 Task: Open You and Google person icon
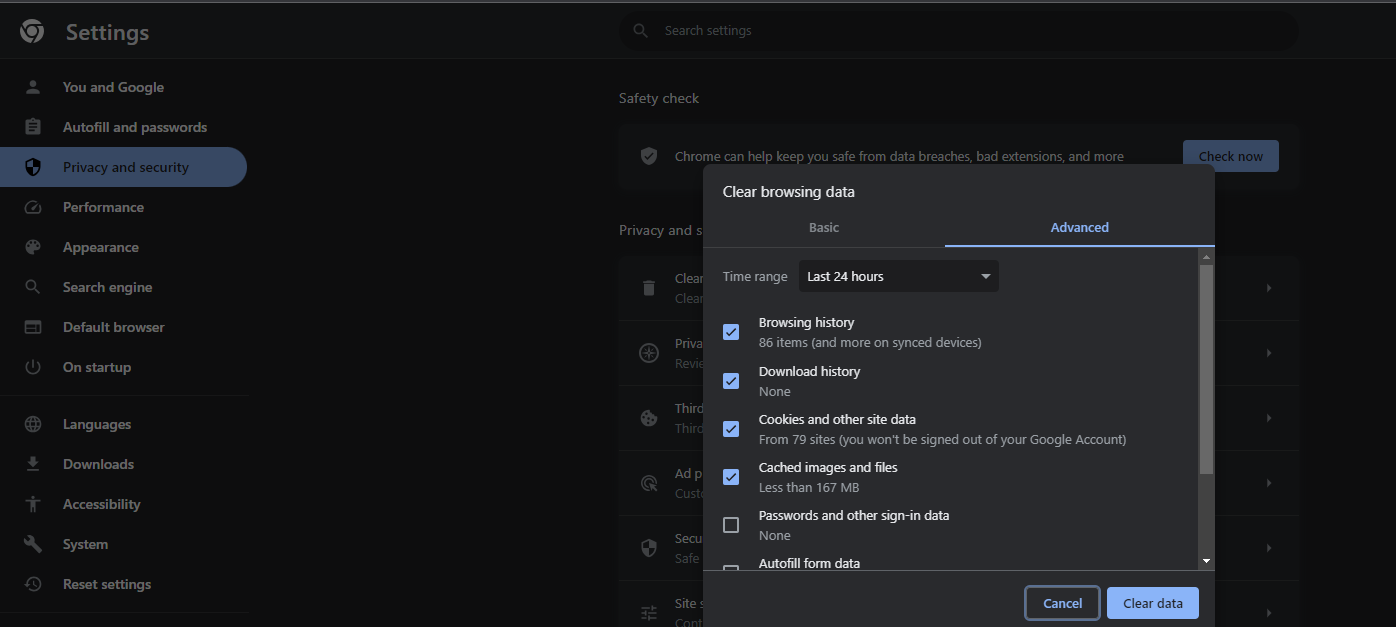point(33,87)
